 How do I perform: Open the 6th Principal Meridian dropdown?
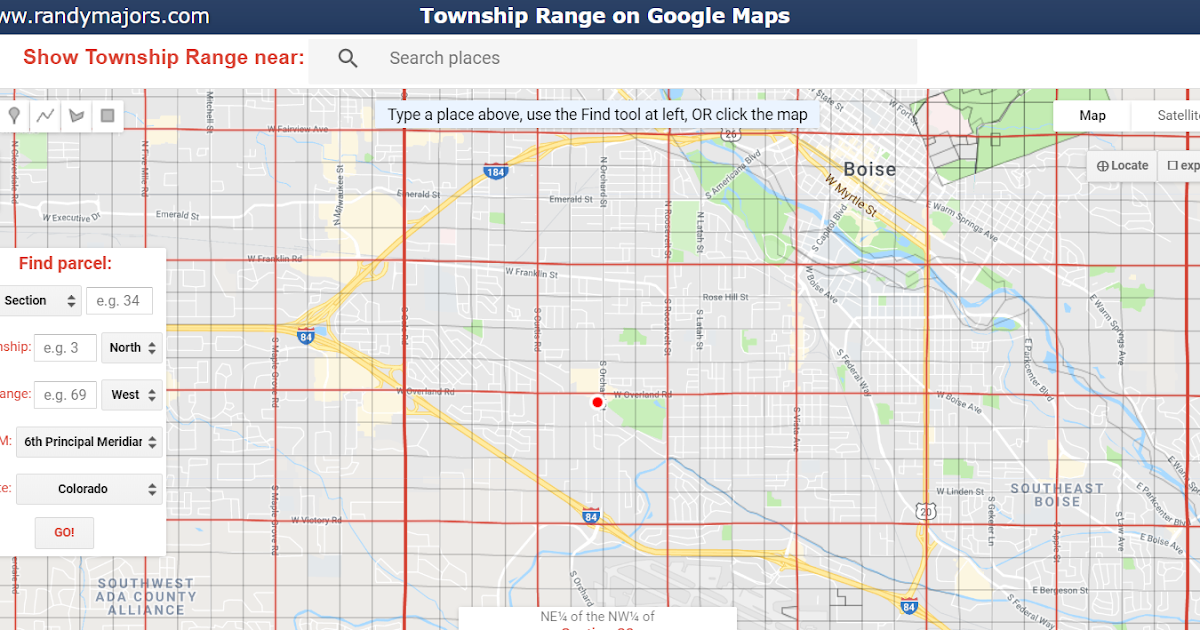click(x=88, y=441)
